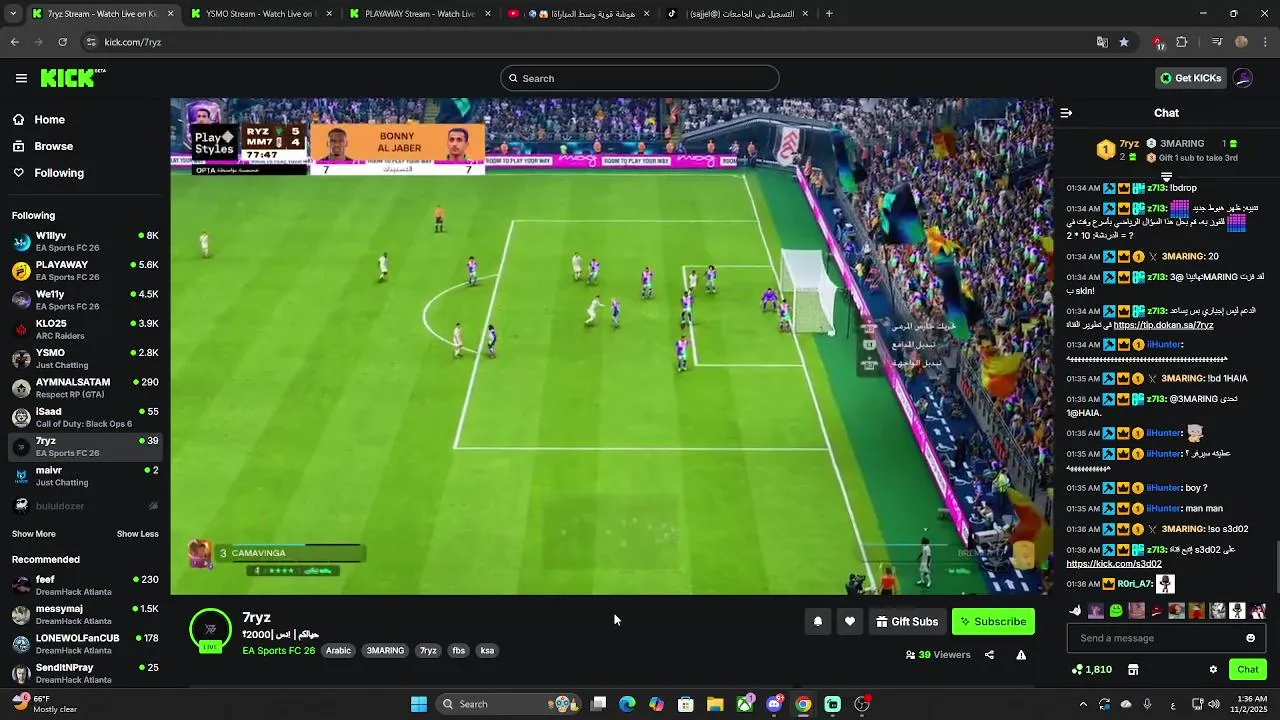The width and height of the screenshot is (1280, 720).
Task: Open maivr channel in the following list
Action: 85,475
